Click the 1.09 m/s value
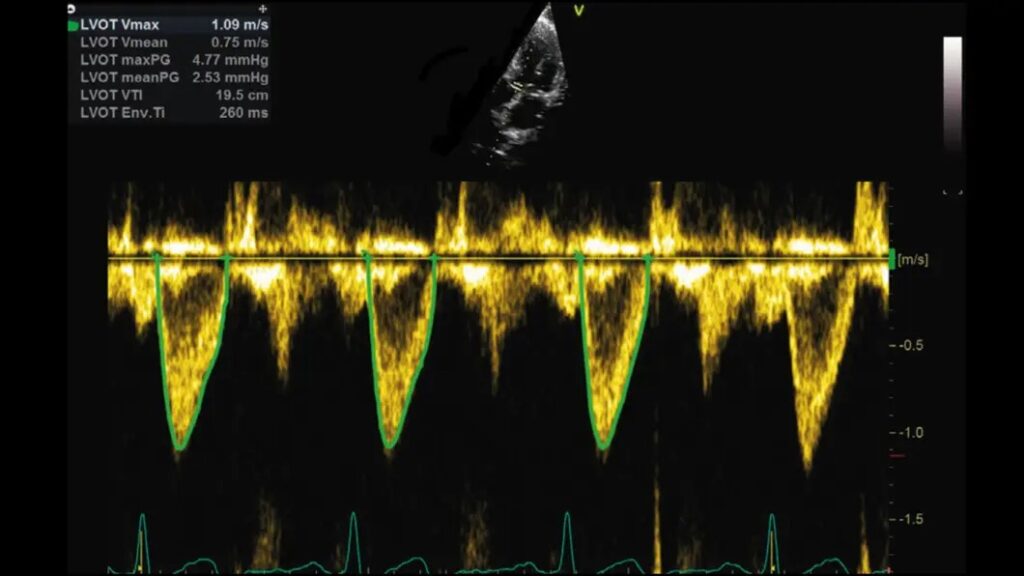Viewport: 1024px width, 576px height. click(240, 25)
